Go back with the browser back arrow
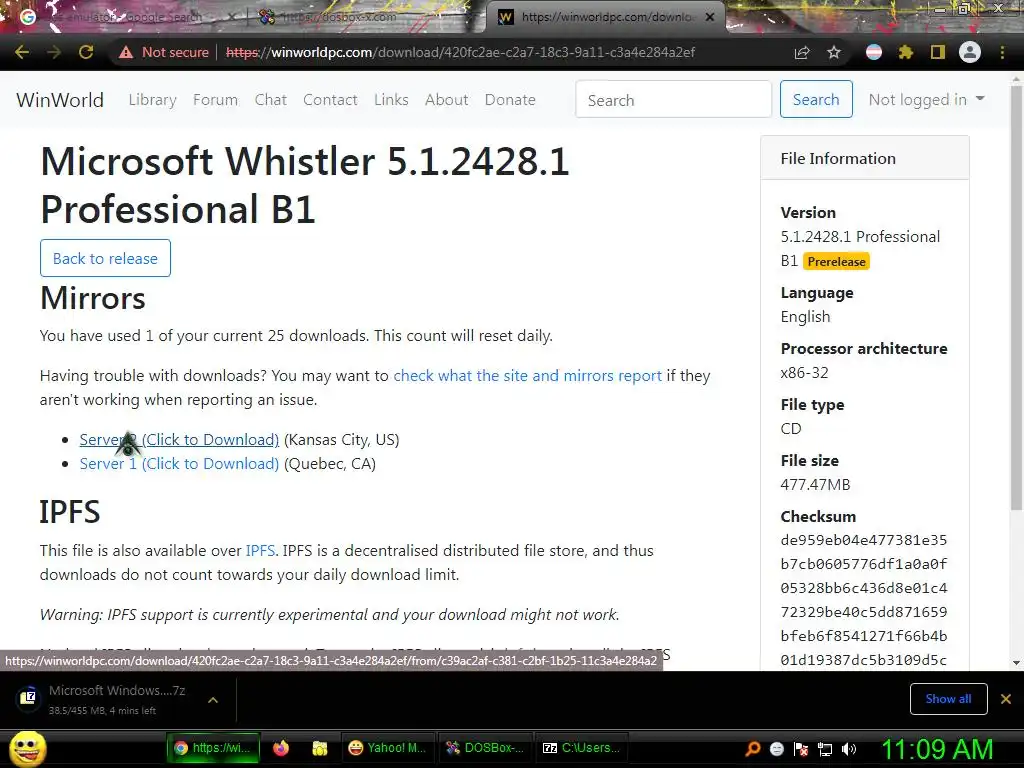 coord(22,52)
